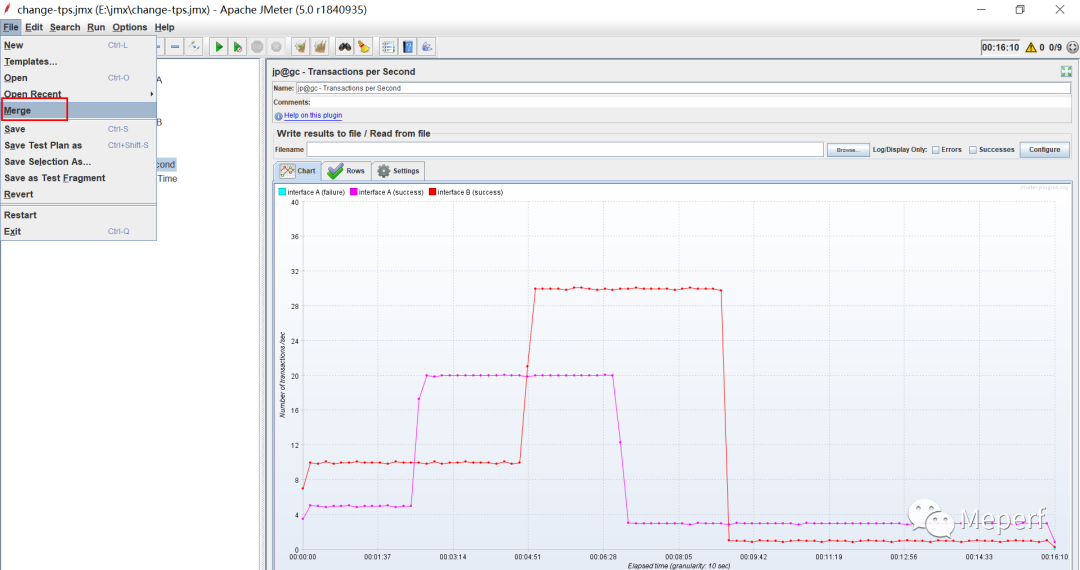Image resolution: width=1080 pixels, height=570 pixels.
Task: Open the Plugins Manager toolbar icon
Action: (427, 47)
